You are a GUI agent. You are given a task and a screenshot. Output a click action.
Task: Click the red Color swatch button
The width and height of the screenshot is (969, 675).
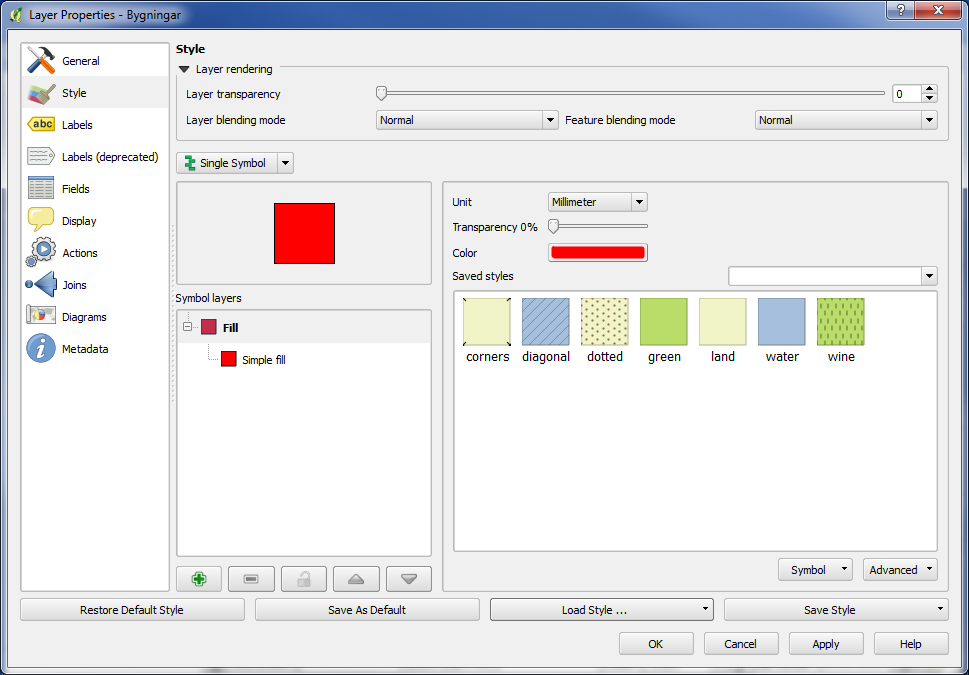pos(598,252)
